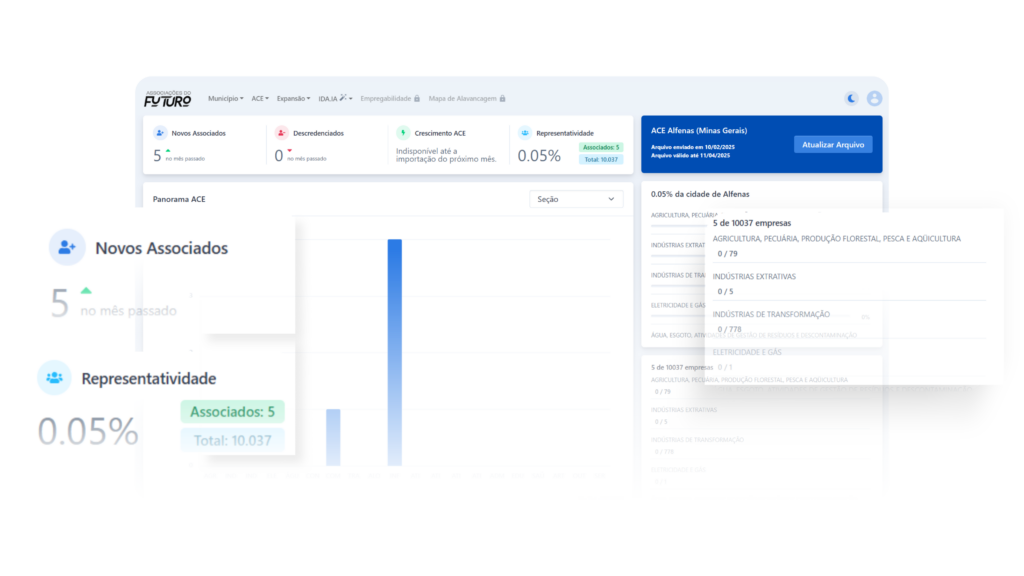This screenshot has height=576, width=1024.
Task: Open the Município dropdown menu
Action: 225,99
